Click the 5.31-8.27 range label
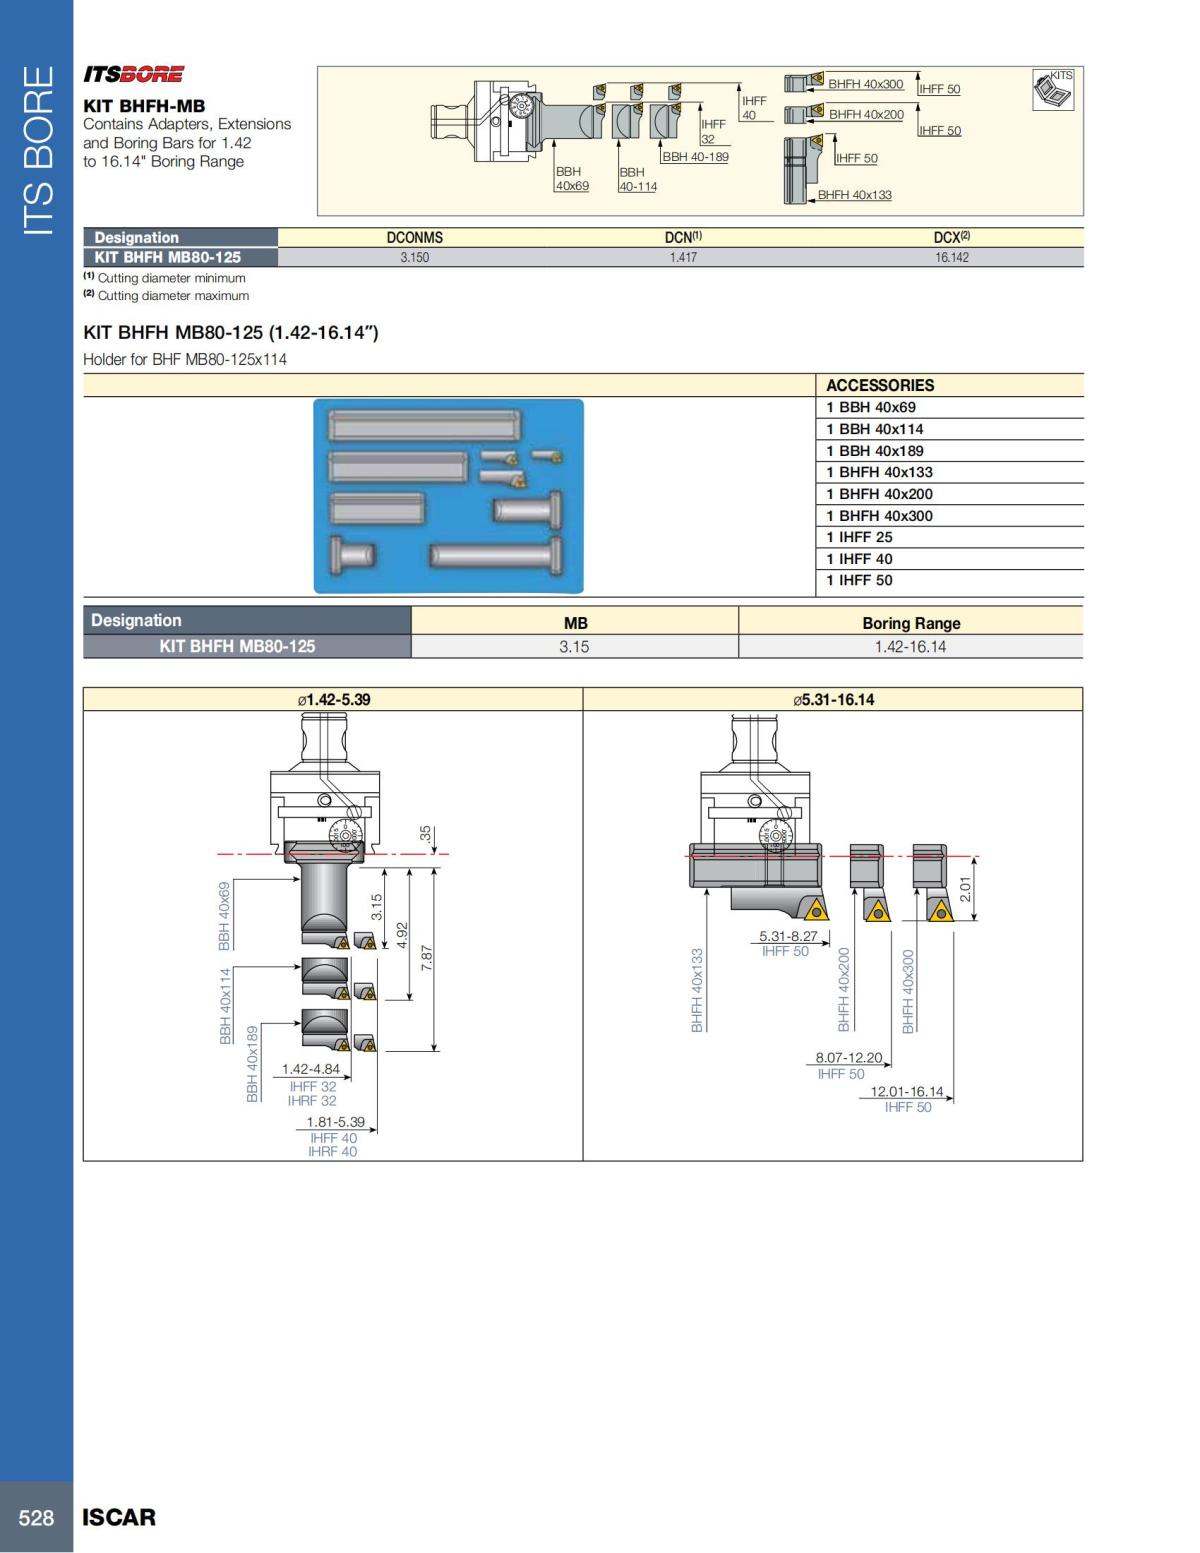The image size is (1200, 1553). click(788, 937)
